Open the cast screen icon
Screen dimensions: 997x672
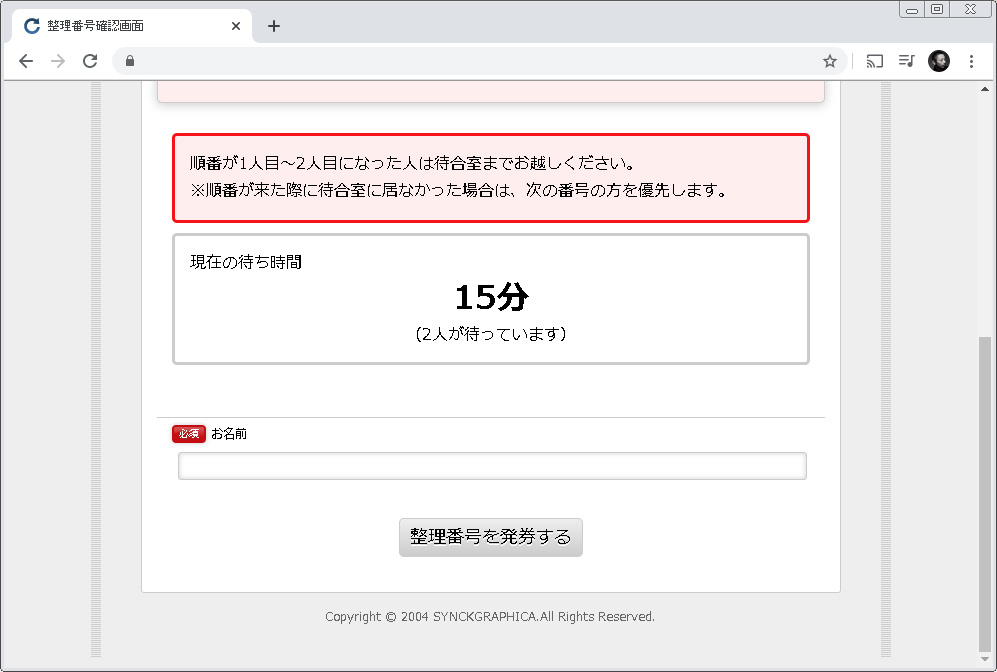click(875, 61)
